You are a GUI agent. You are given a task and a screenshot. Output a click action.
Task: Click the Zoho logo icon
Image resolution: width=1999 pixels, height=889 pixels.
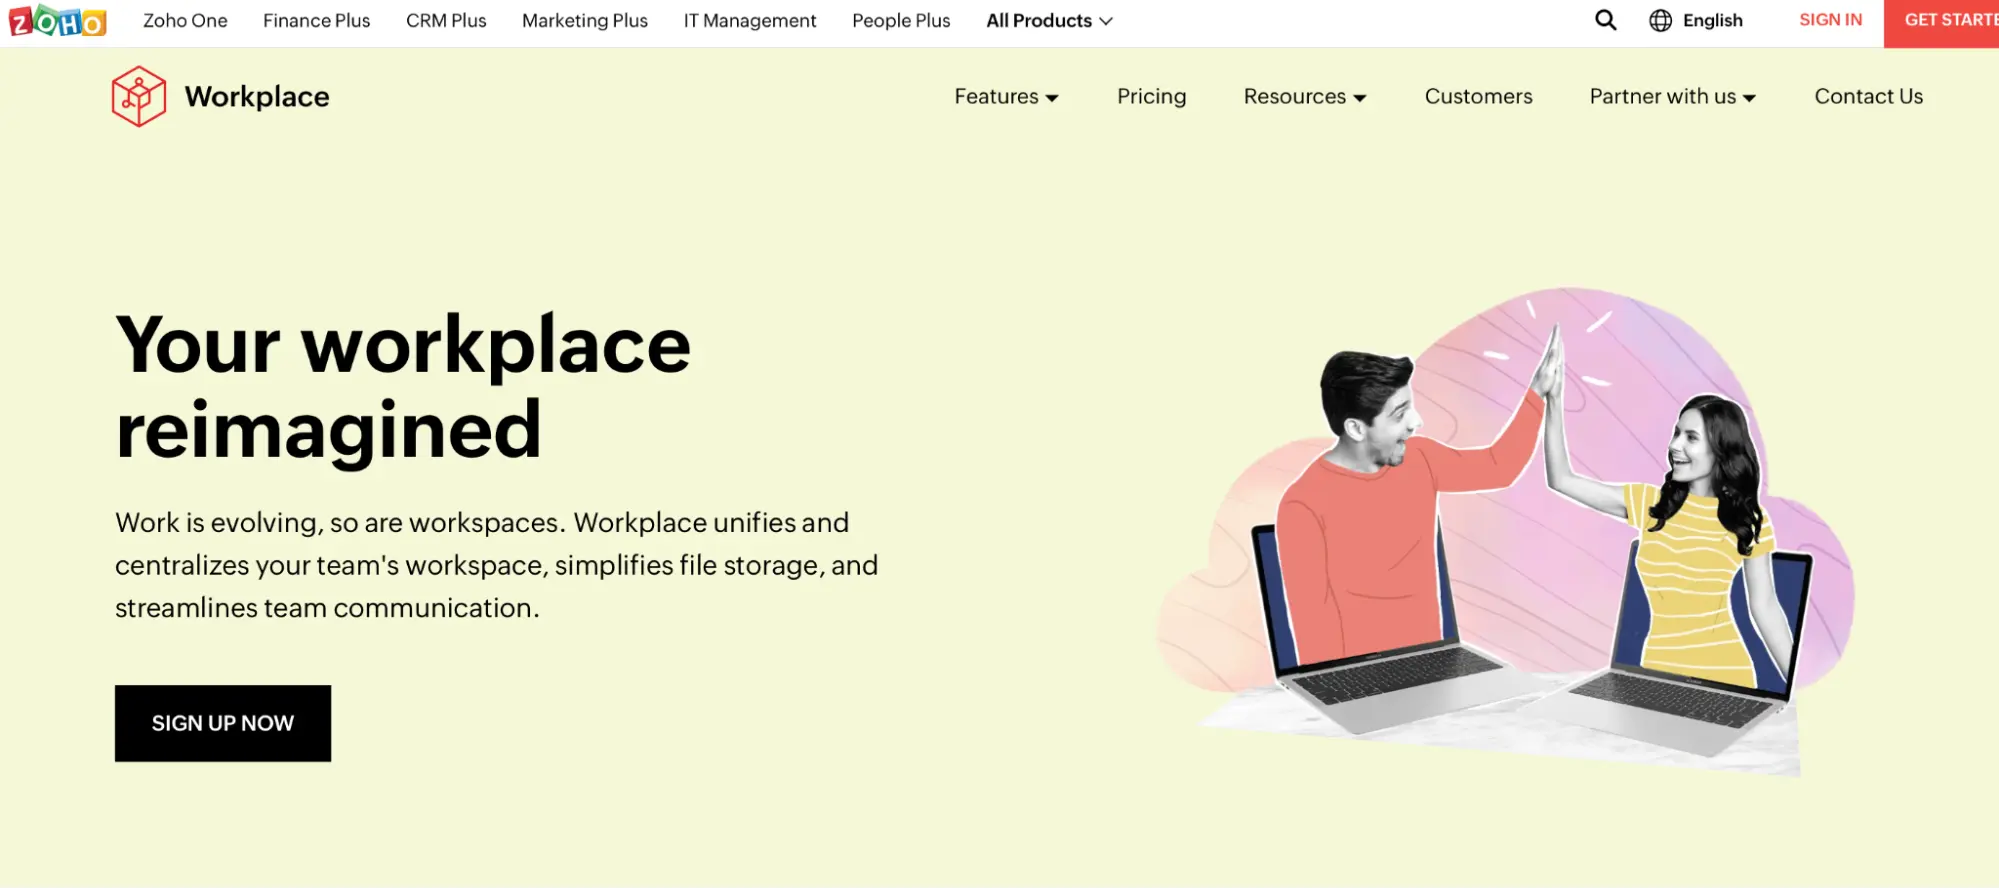57,21
